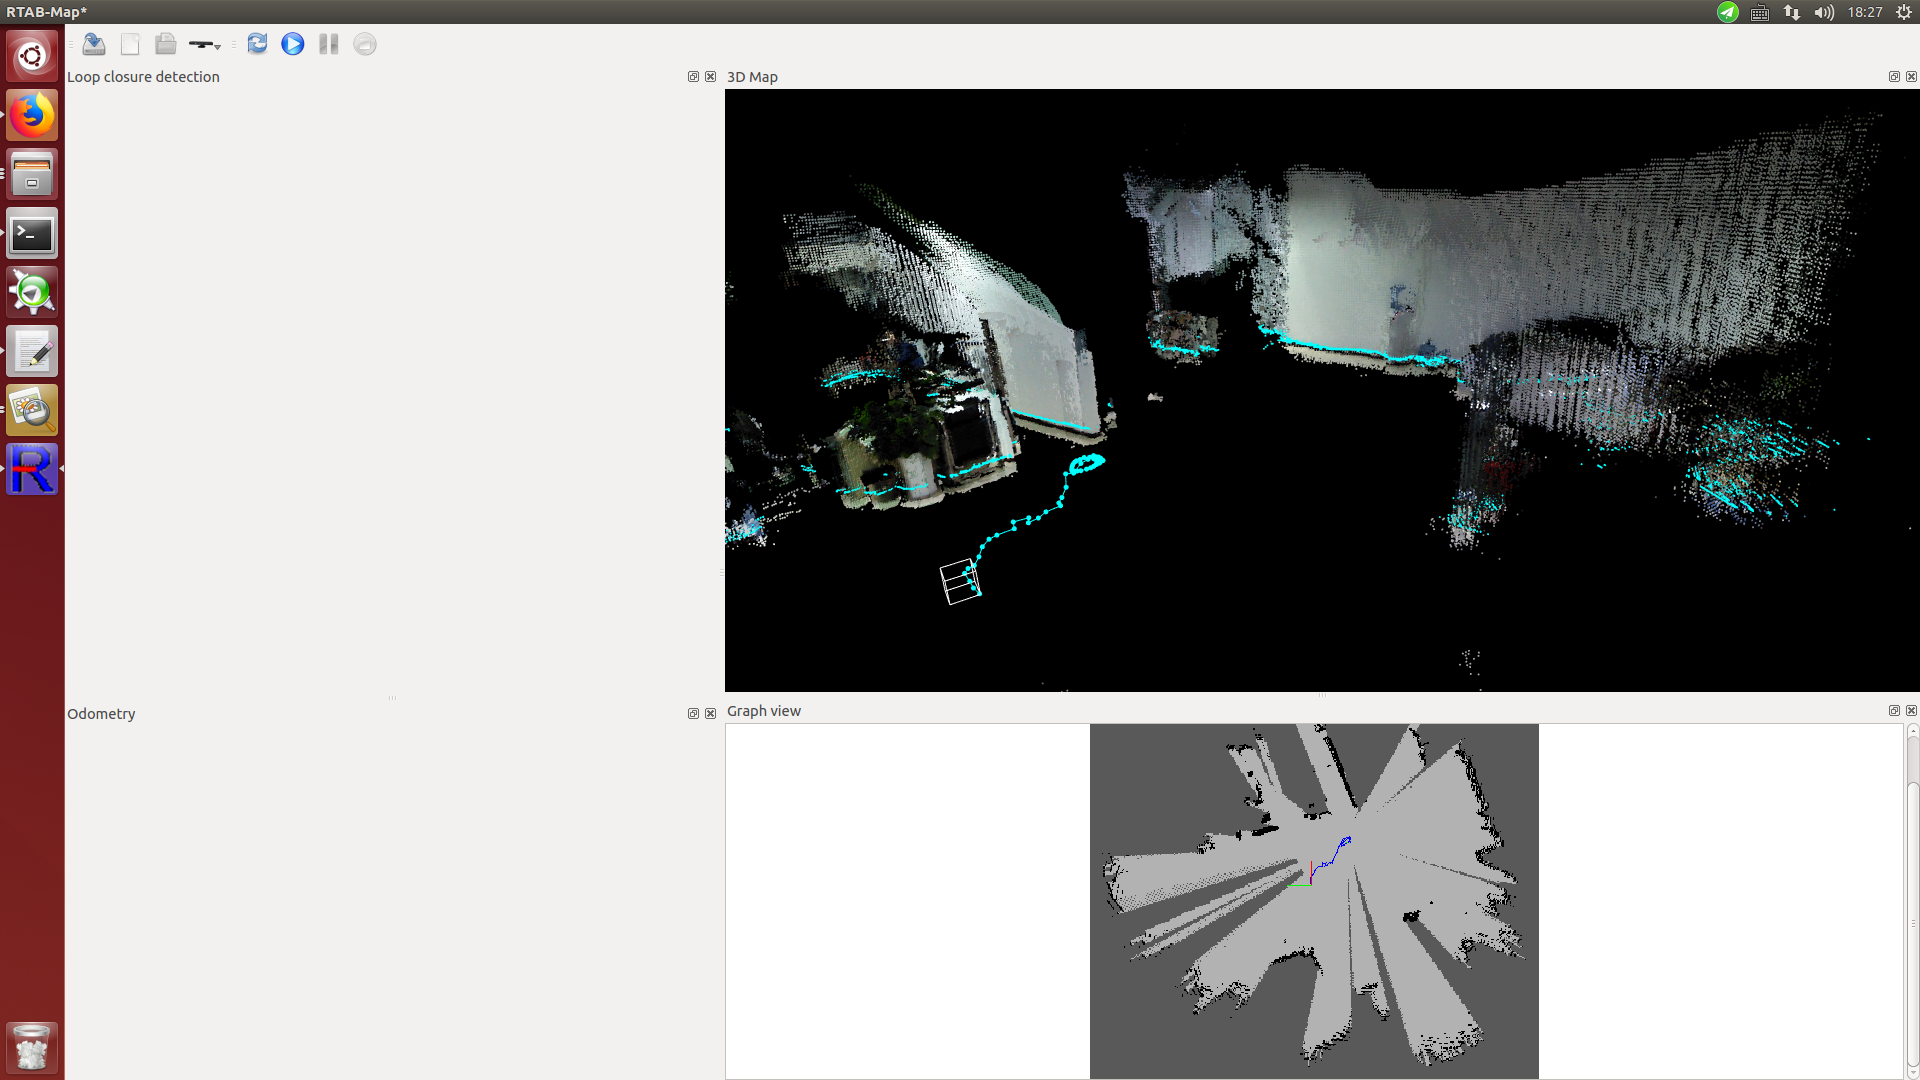
Task: Click the greyed stop button in toolbar
Action: [365, 44]
